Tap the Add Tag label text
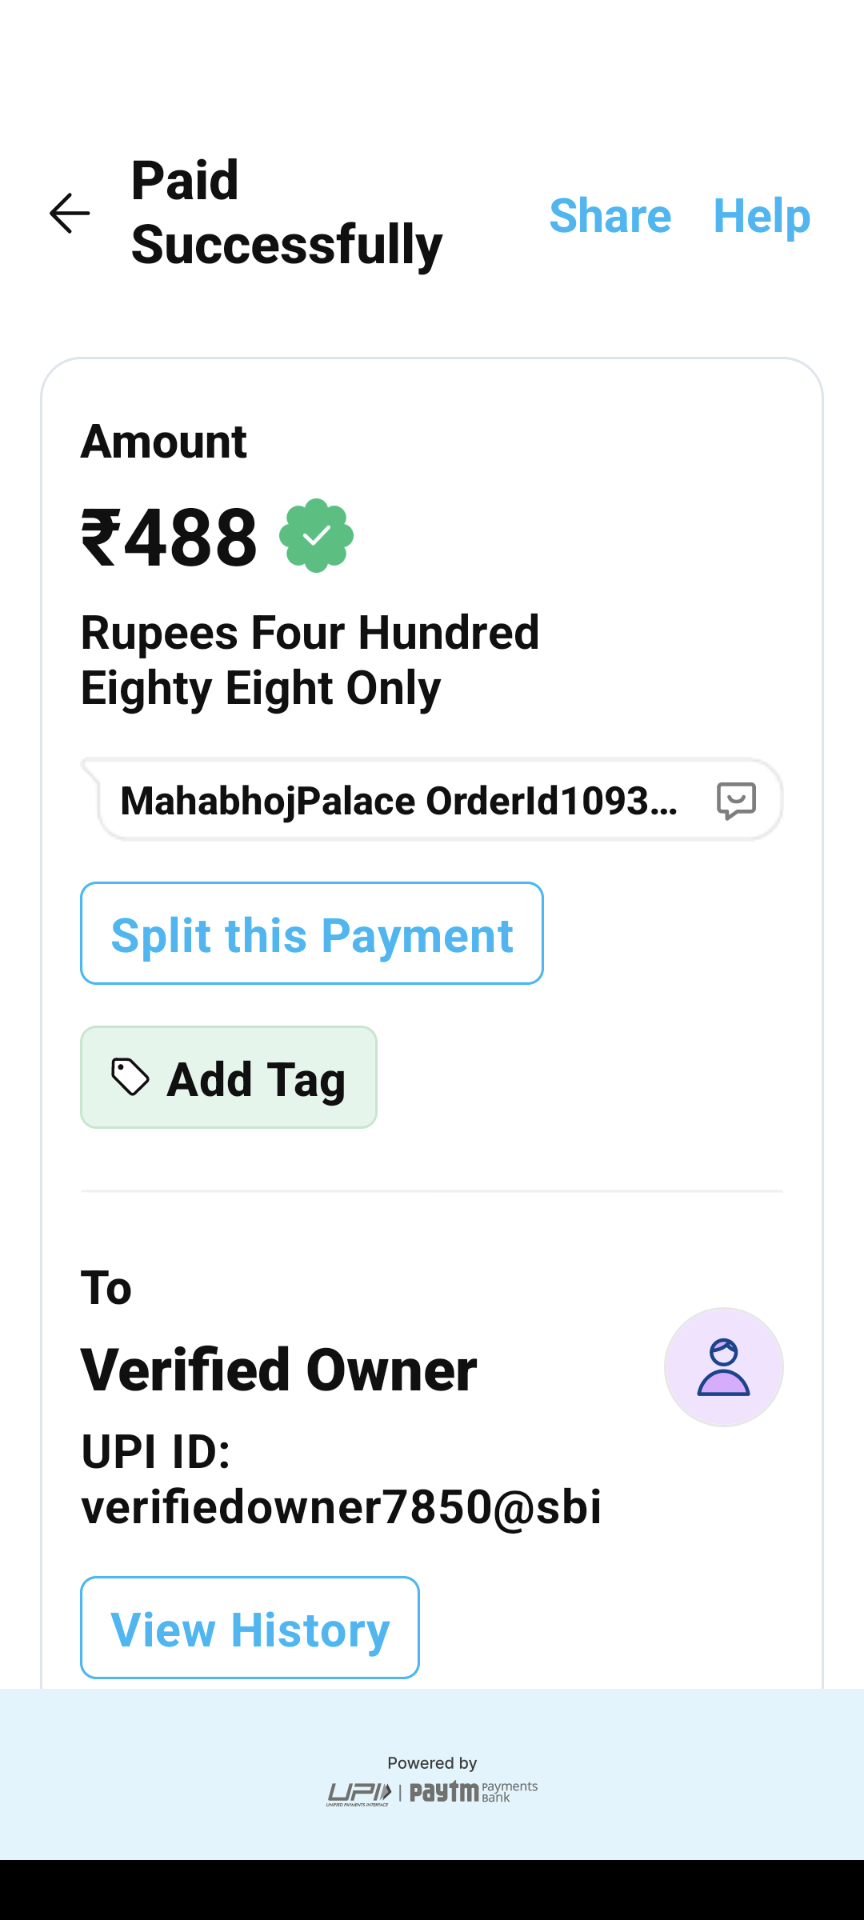 pos(256,1079)
